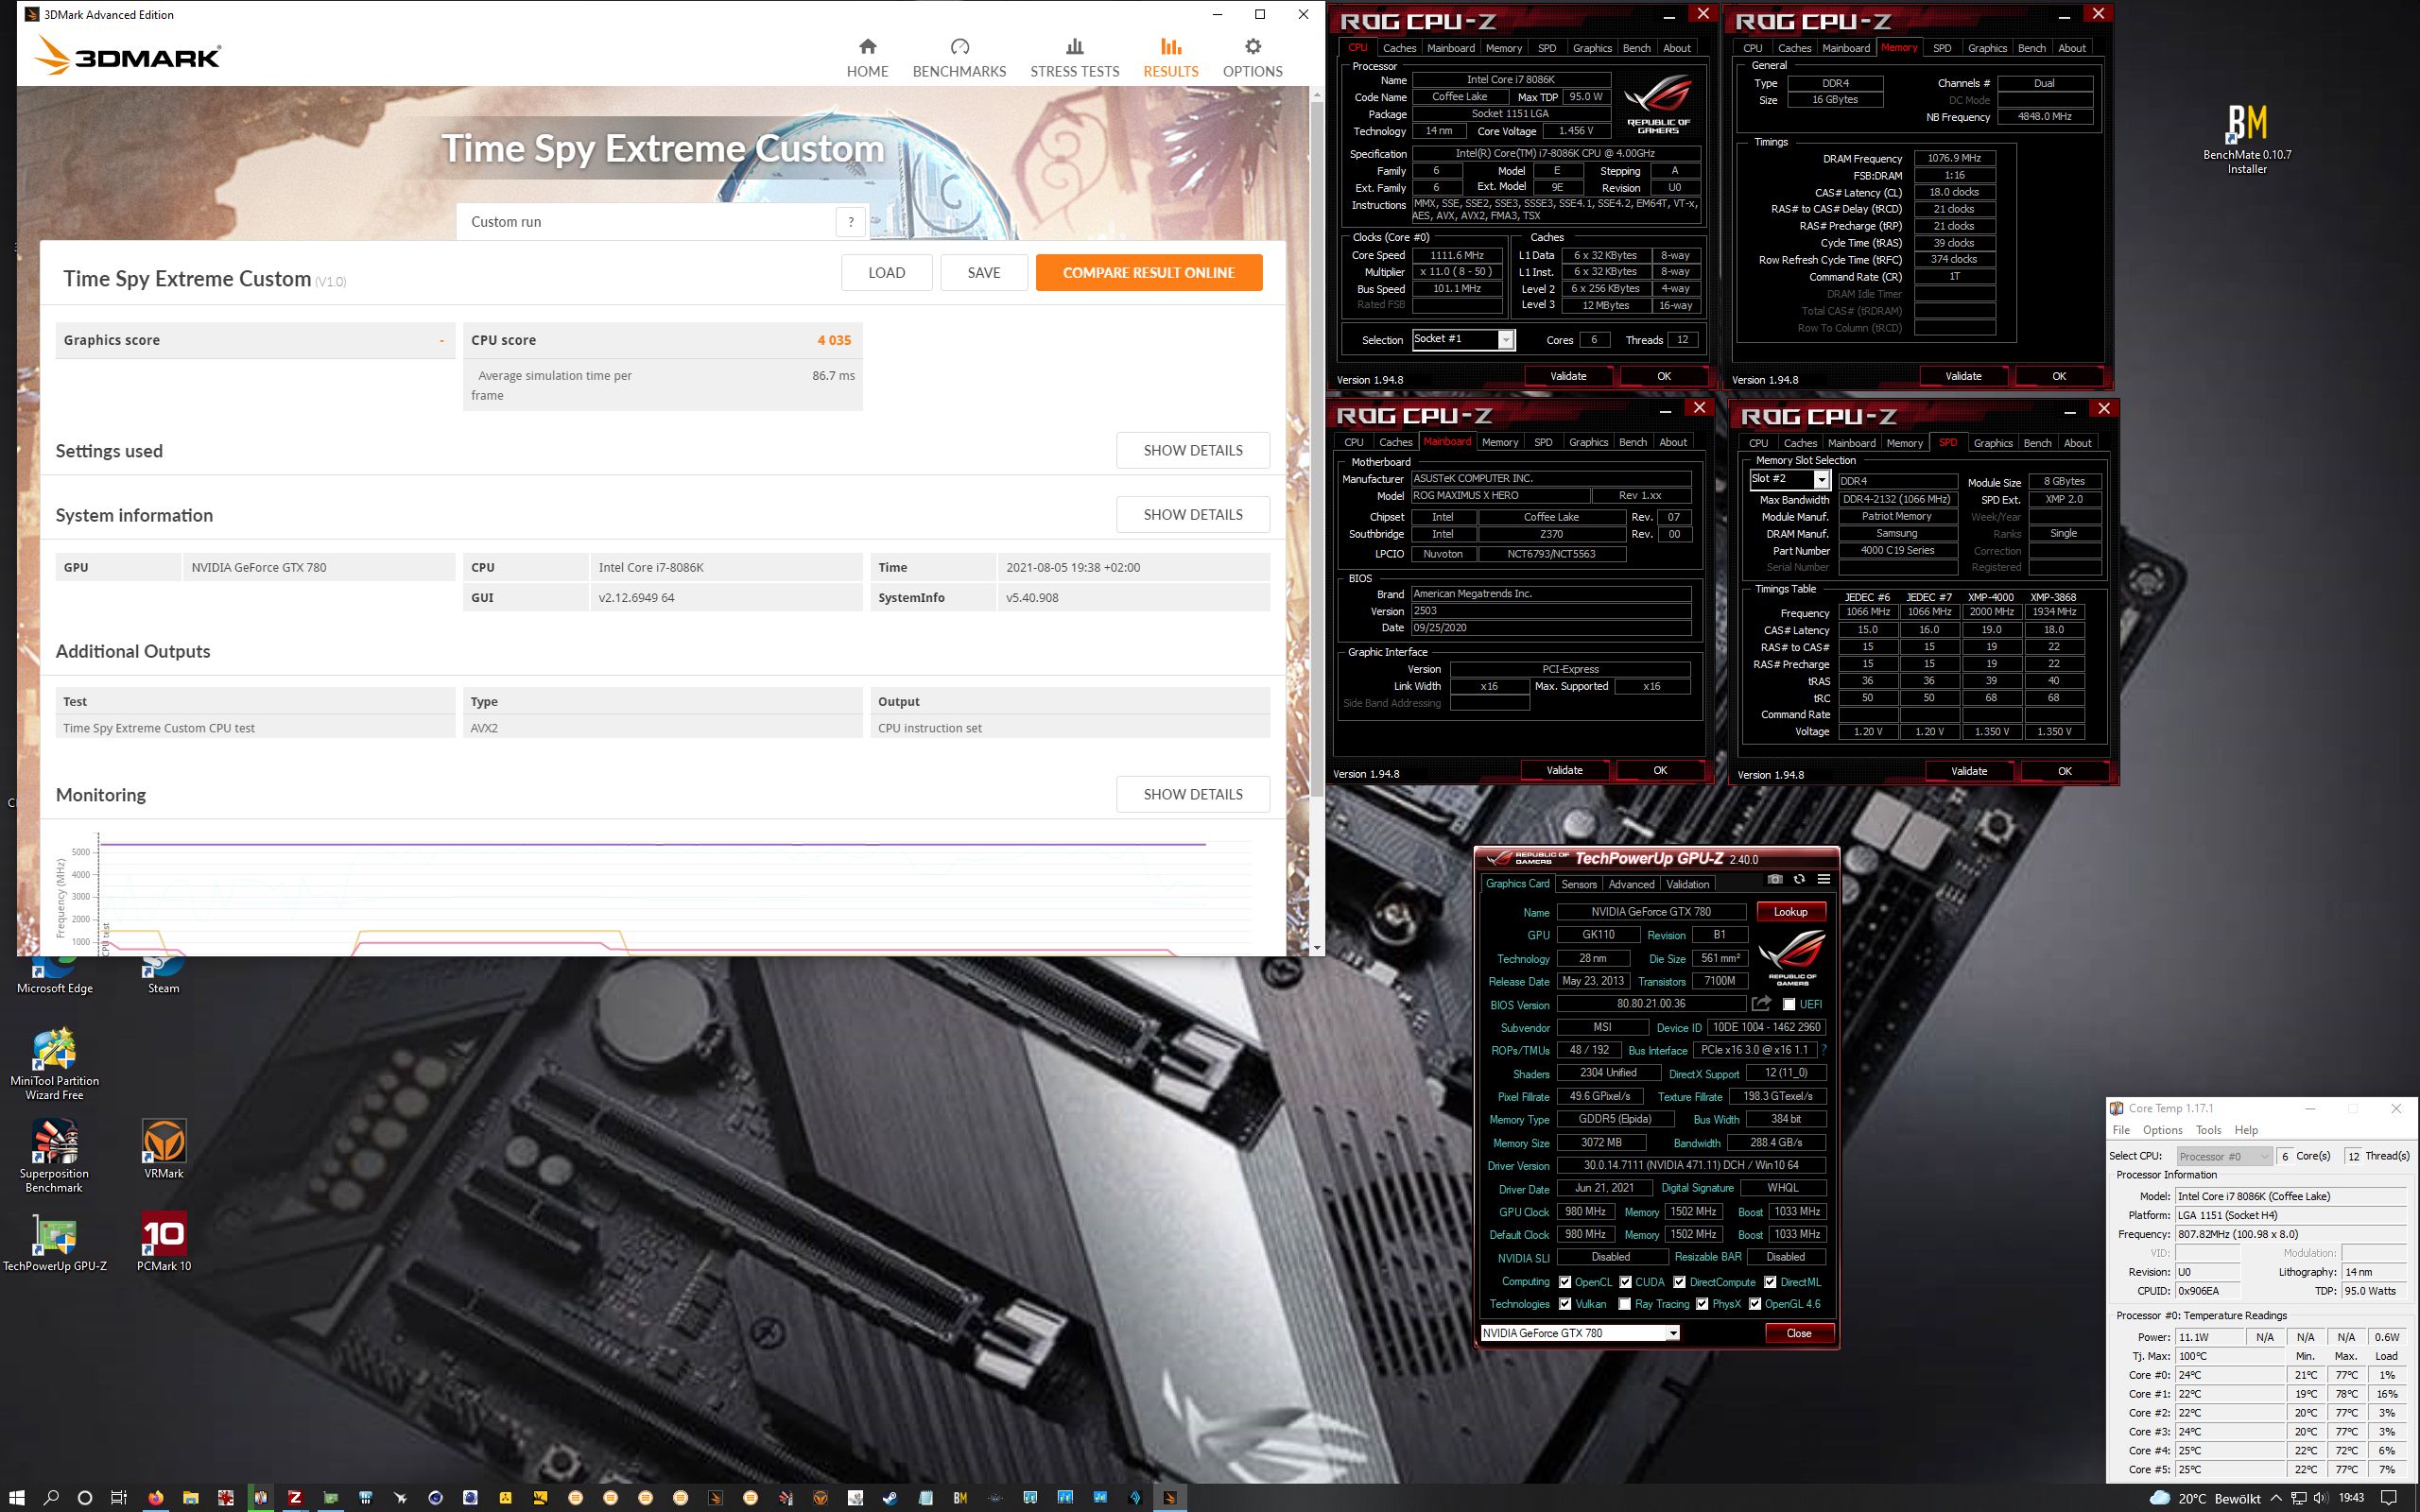Click COMPARE RESULT ONLINE button
The width and height of the screenshot is (2420, 1512).
1149,273
